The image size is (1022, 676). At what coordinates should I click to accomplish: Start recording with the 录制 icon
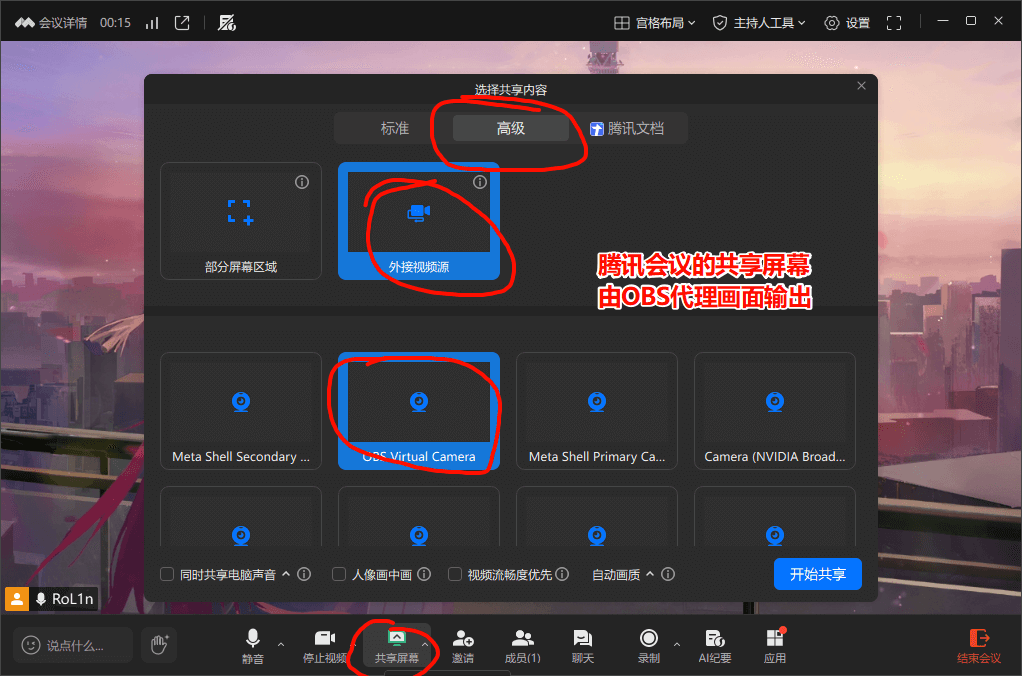coord(649,646)
